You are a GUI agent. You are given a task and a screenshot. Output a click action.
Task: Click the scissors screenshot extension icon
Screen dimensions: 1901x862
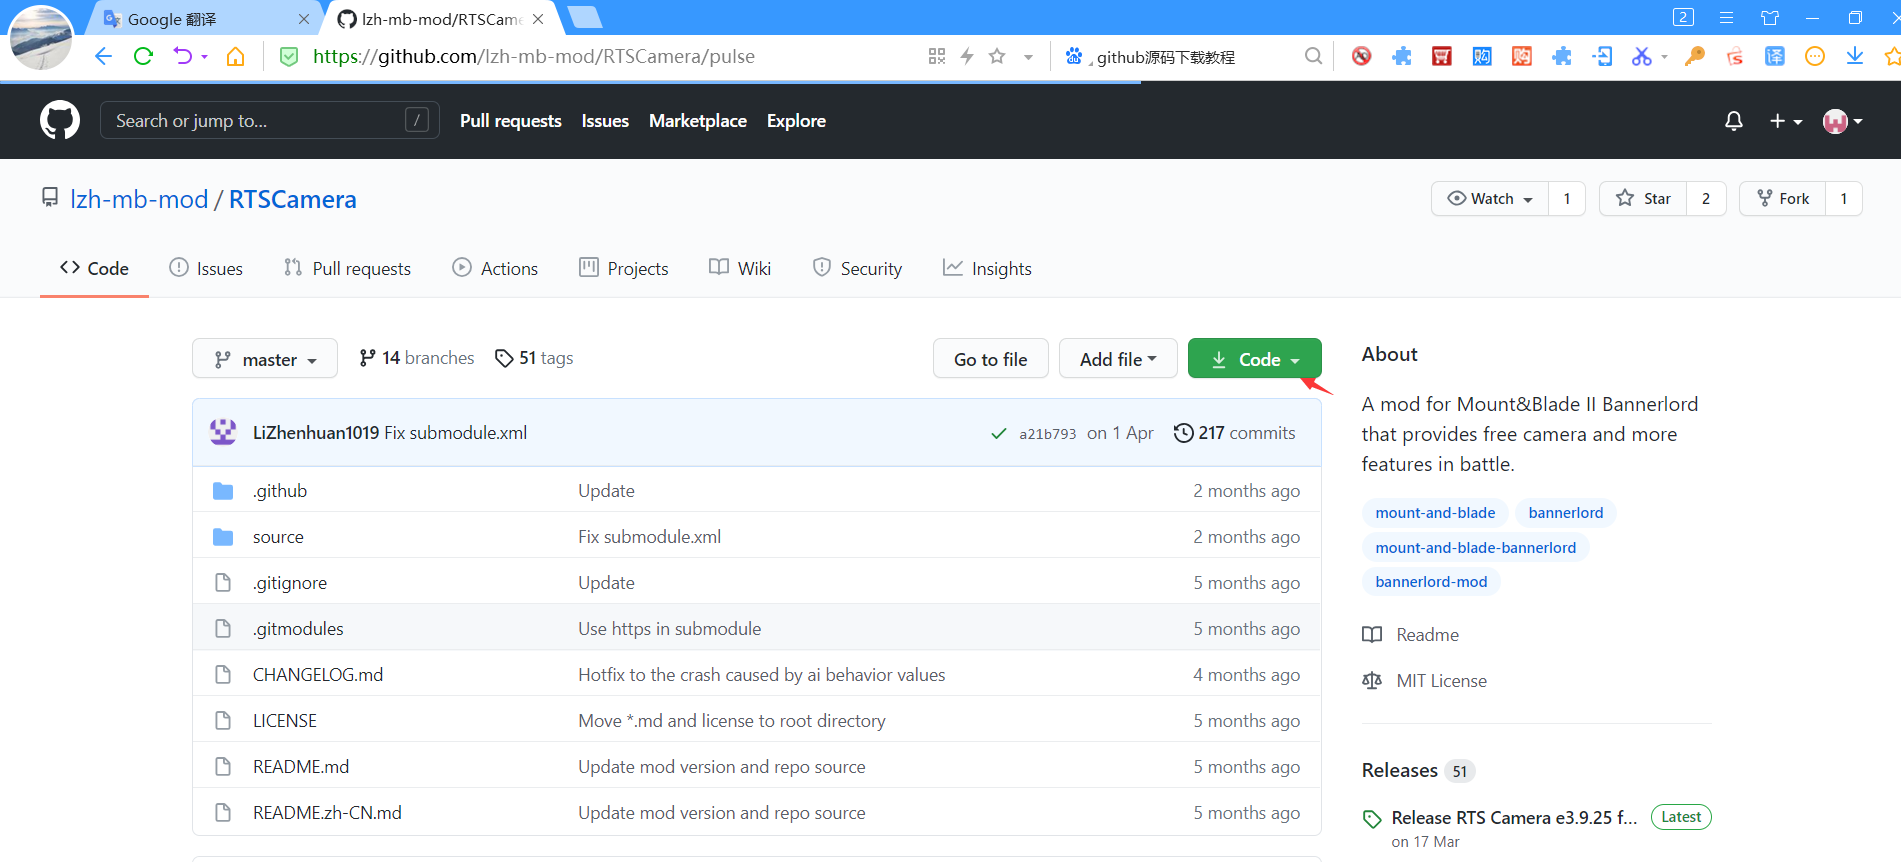pyautogui.click(x=1641, y=56)
